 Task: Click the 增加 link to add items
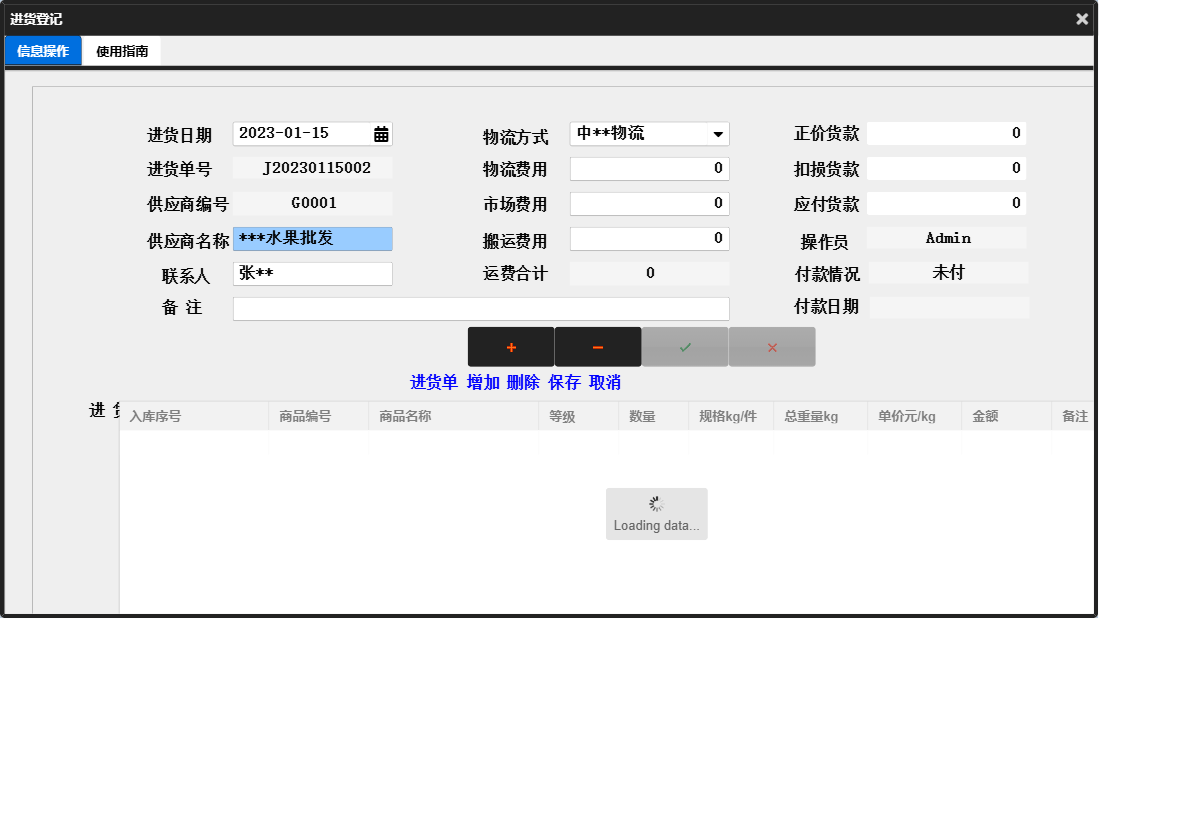pos(483,382)
